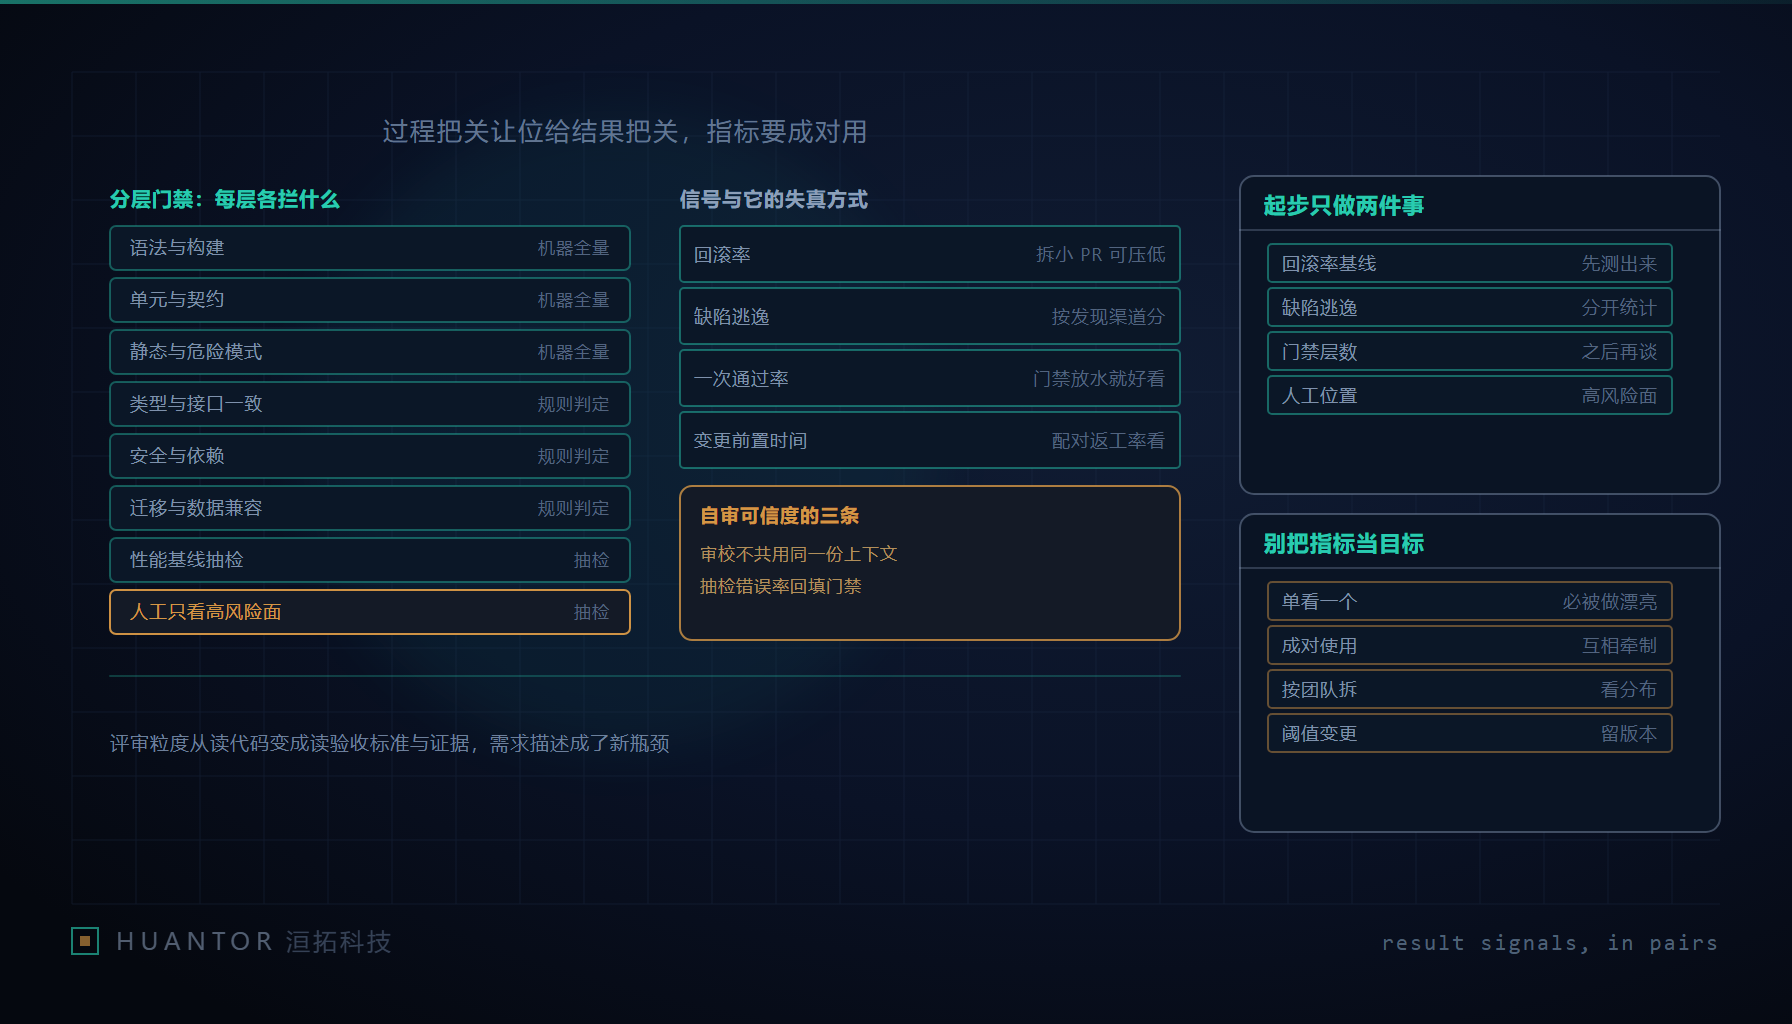This screenshot has width=1792, height=1024.
Task: Click the 回滚率基线 先测出来 row
Action: (x=1470, y=263)
